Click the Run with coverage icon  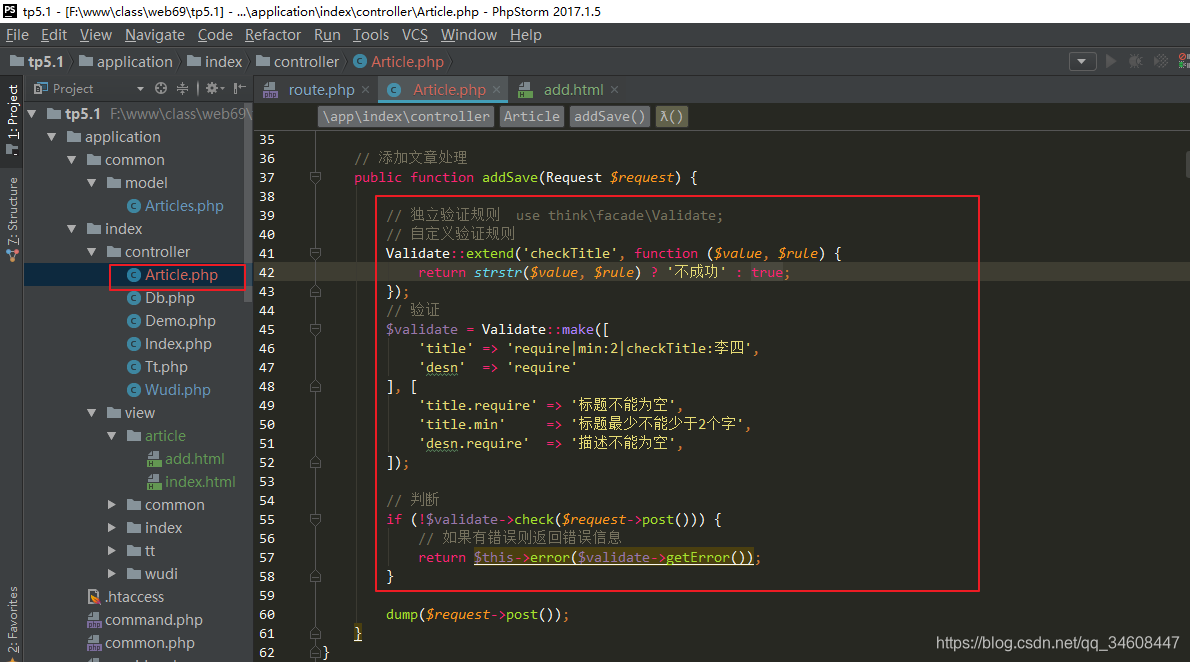click(1160, 61)
